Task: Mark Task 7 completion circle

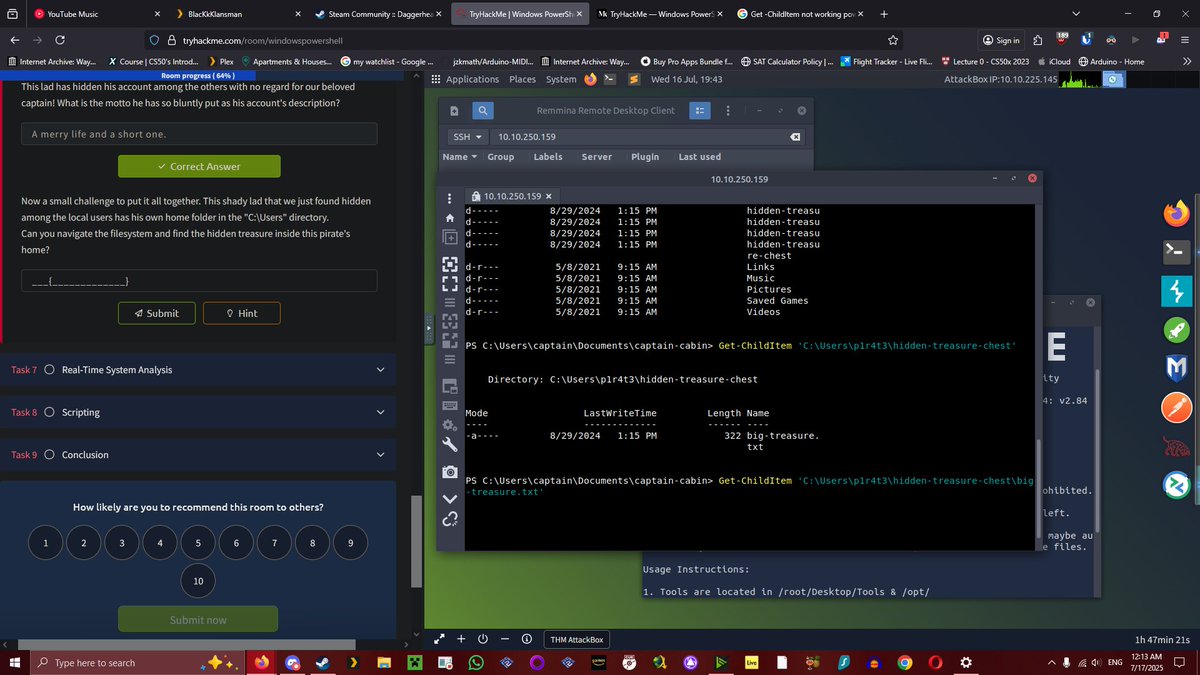Action: (x=49, y=370)
